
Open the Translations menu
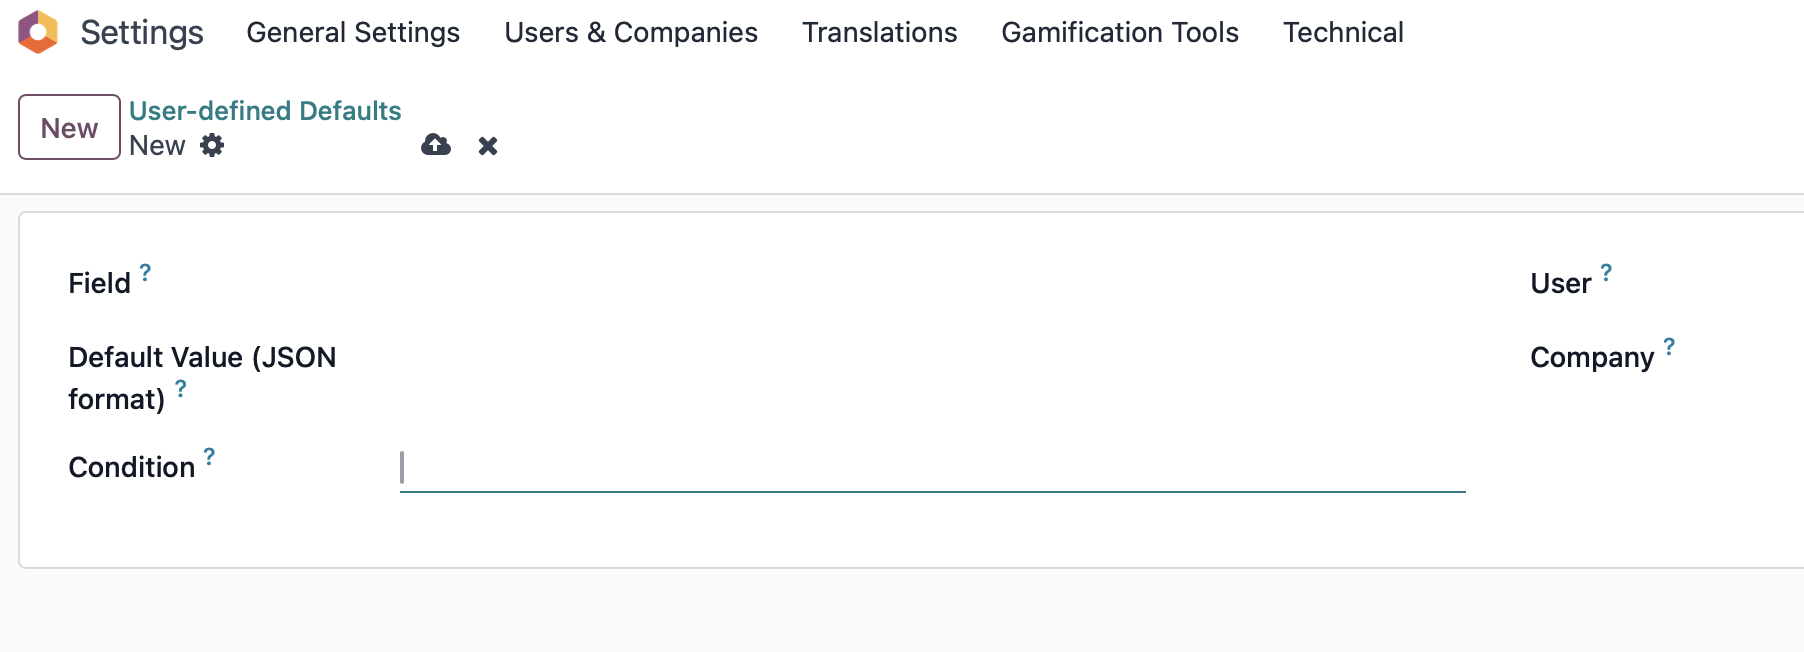pyautogui.click(x=879, y=32)
